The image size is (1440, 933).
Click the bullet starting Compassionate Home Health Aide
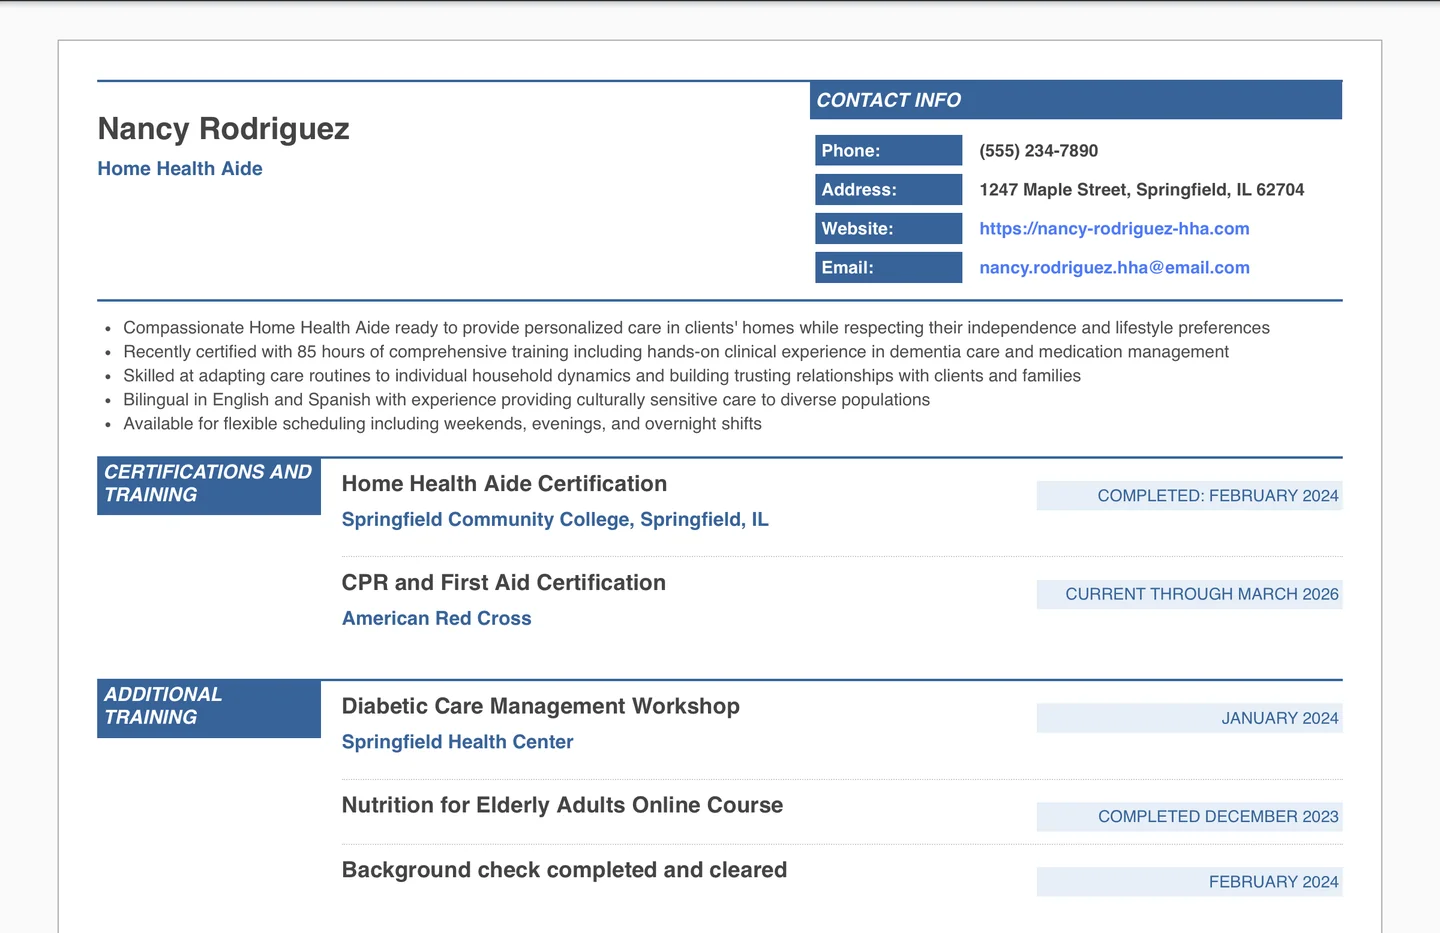pyautogui.click(x=696, y=328)
